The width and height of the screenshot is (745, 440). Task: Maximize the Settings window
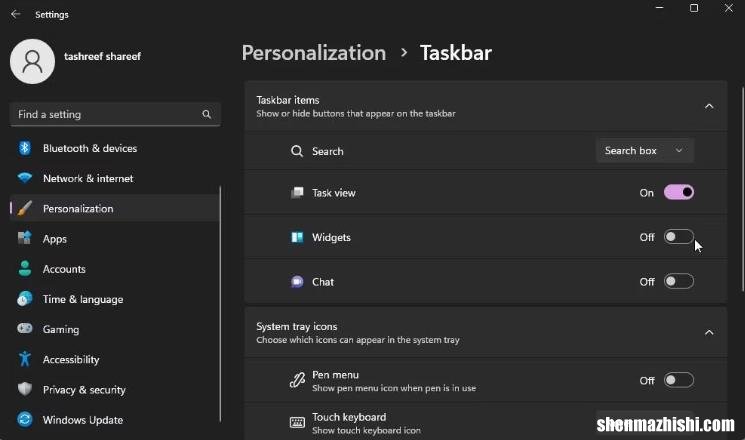point(694,8)
